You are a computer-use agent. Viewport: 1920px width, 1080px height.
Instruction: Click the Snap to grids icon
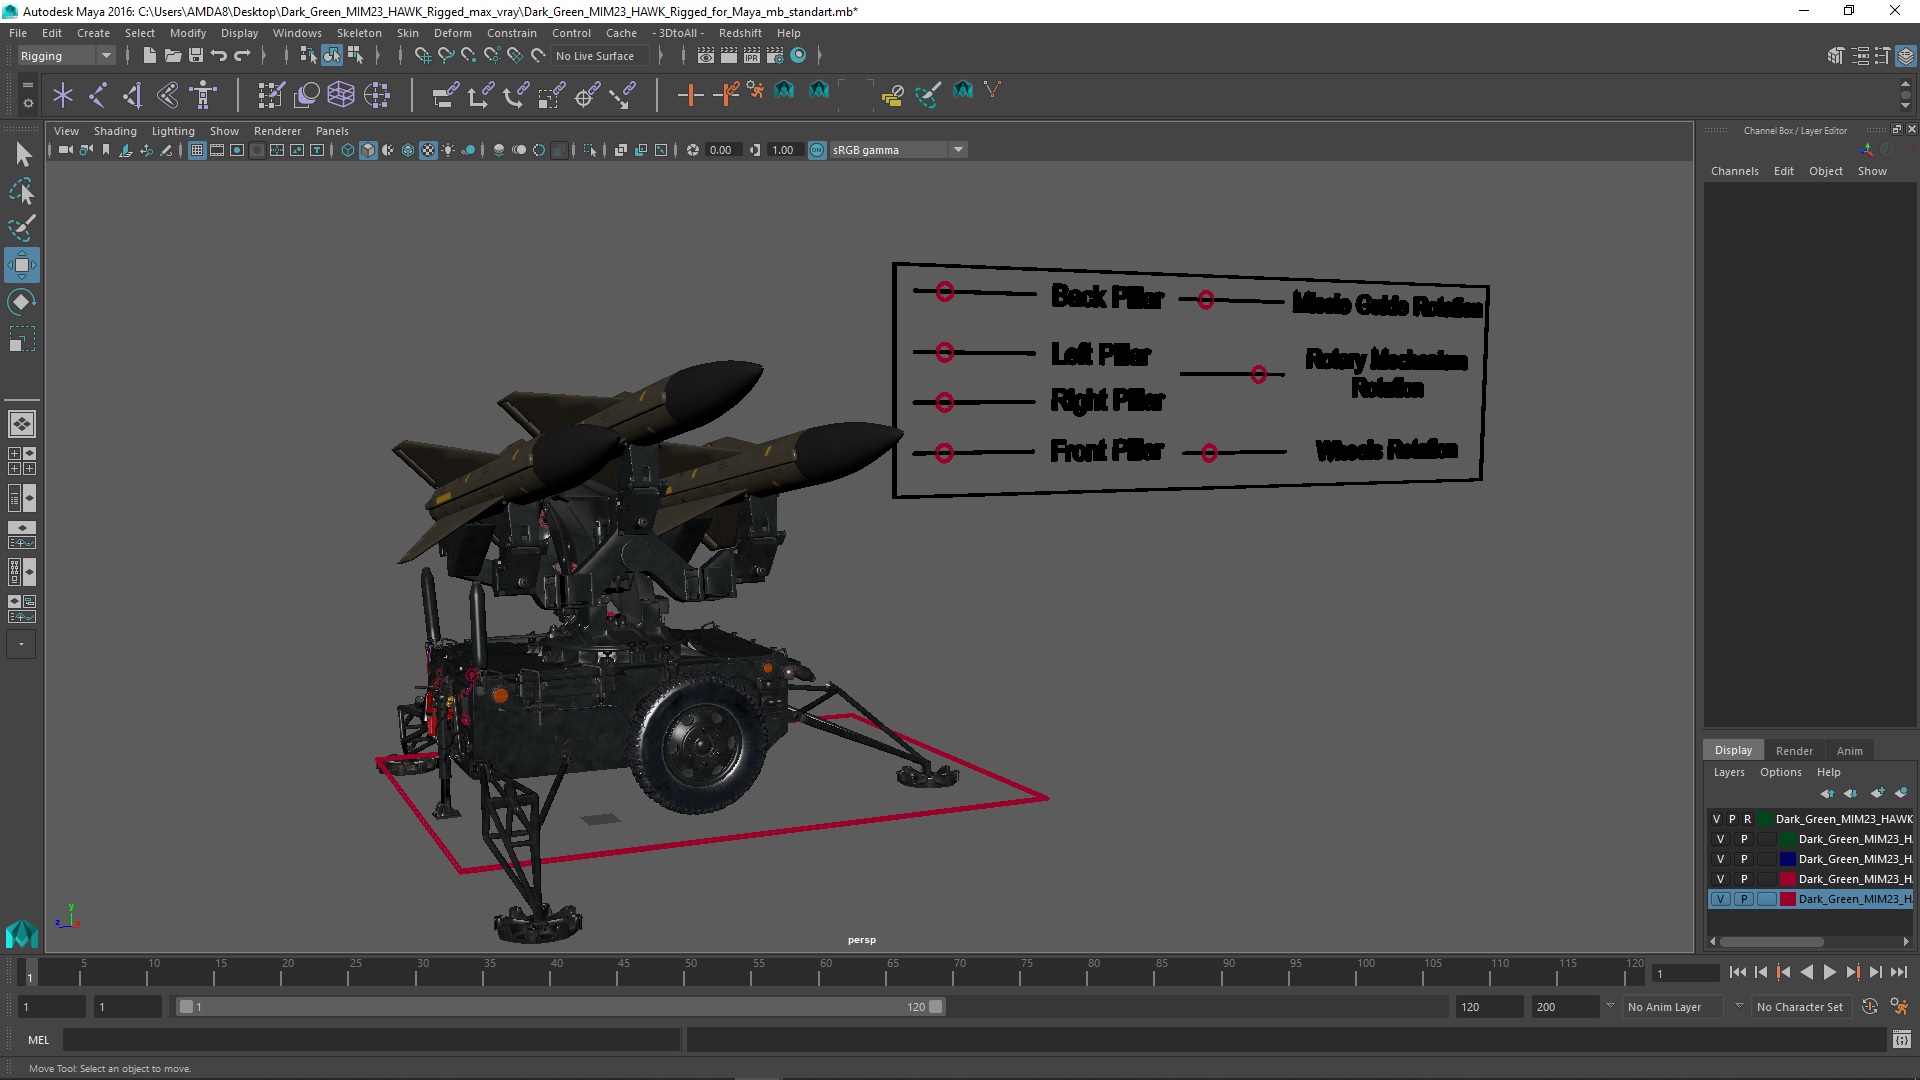click(422, 56)
